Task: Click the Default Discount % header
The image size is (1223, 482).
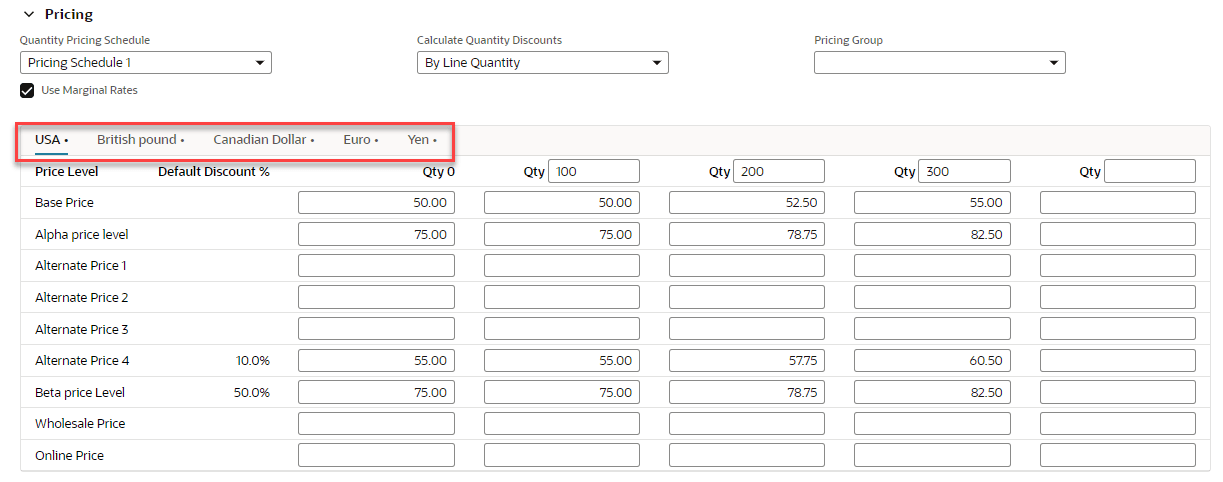Action: [214, 172]
